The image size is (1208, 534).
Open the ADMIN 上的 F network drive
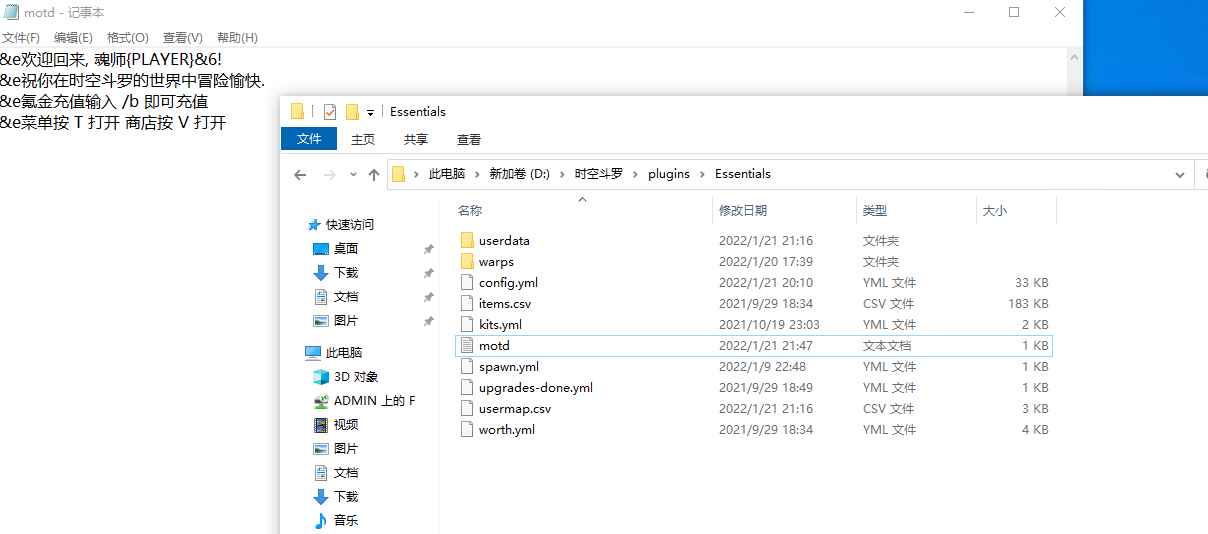coord(374,401)
